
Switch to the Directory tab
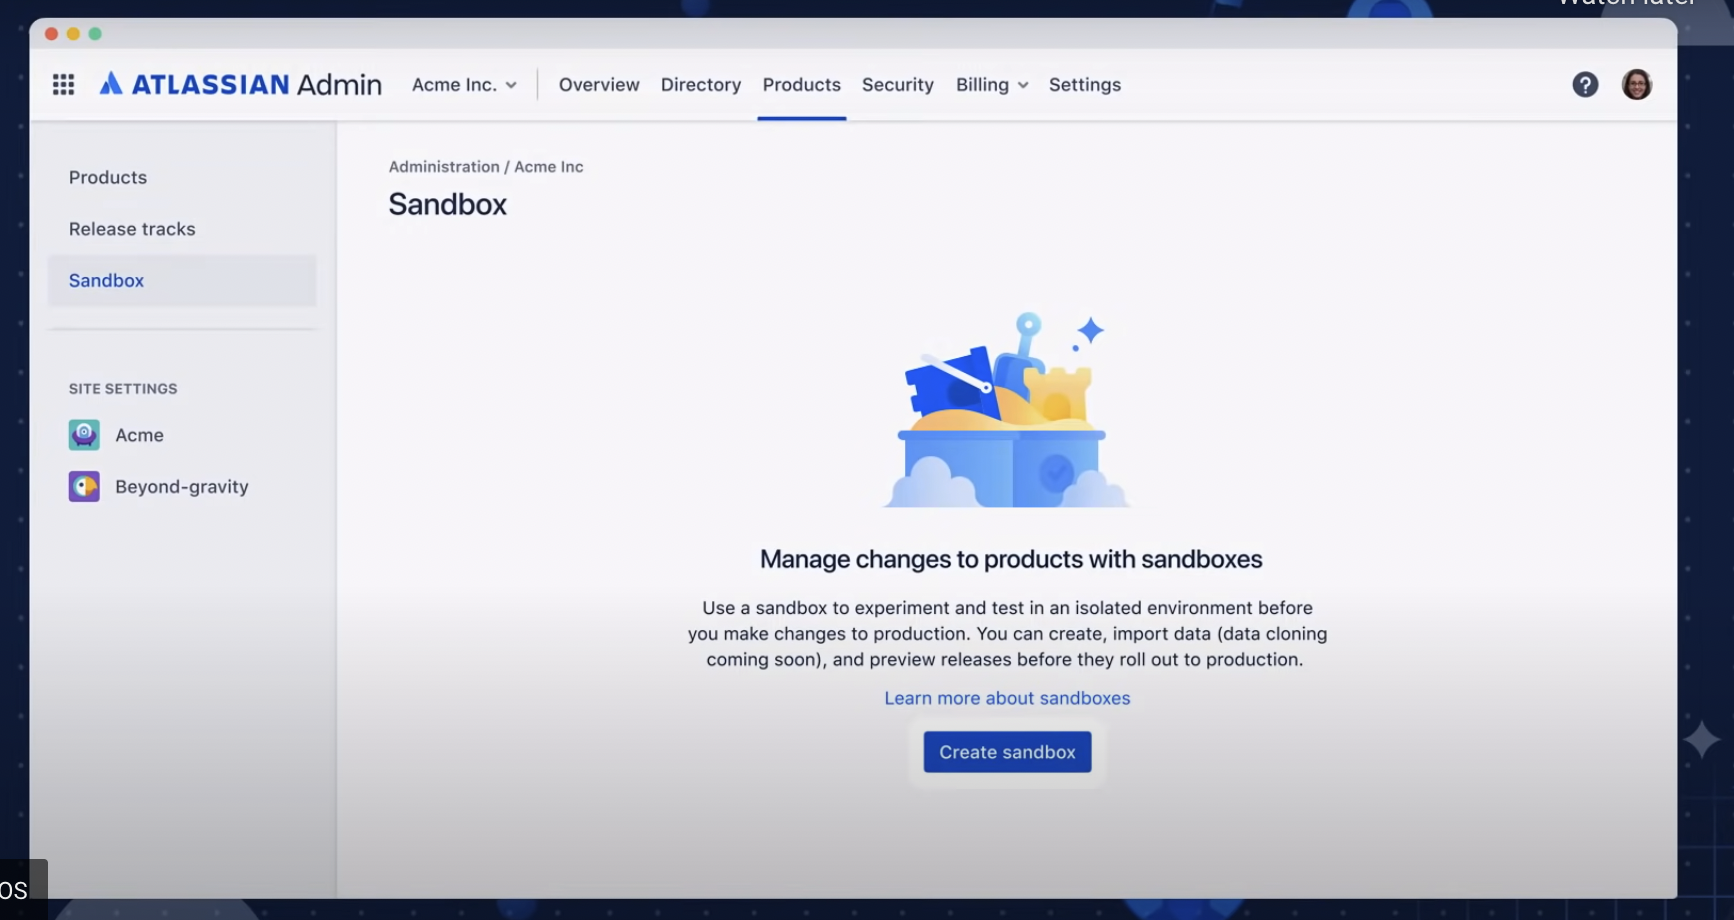tap(701, 85)
